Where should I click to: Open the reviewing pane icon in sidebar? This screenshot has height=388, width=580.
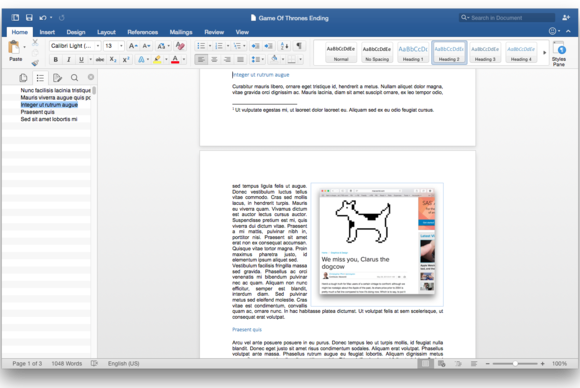click(57, 78)
